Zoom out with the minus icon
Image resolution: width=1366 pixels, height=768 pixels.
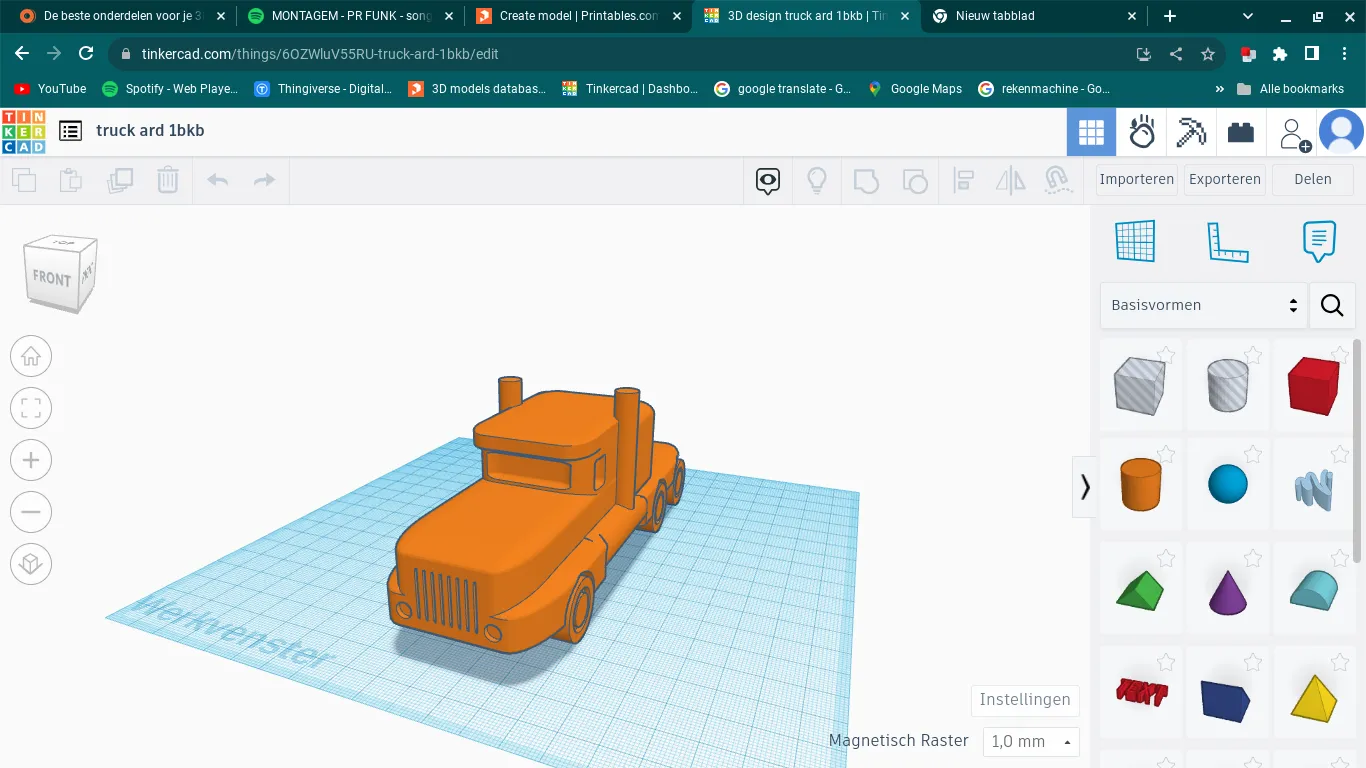point(31,512)
